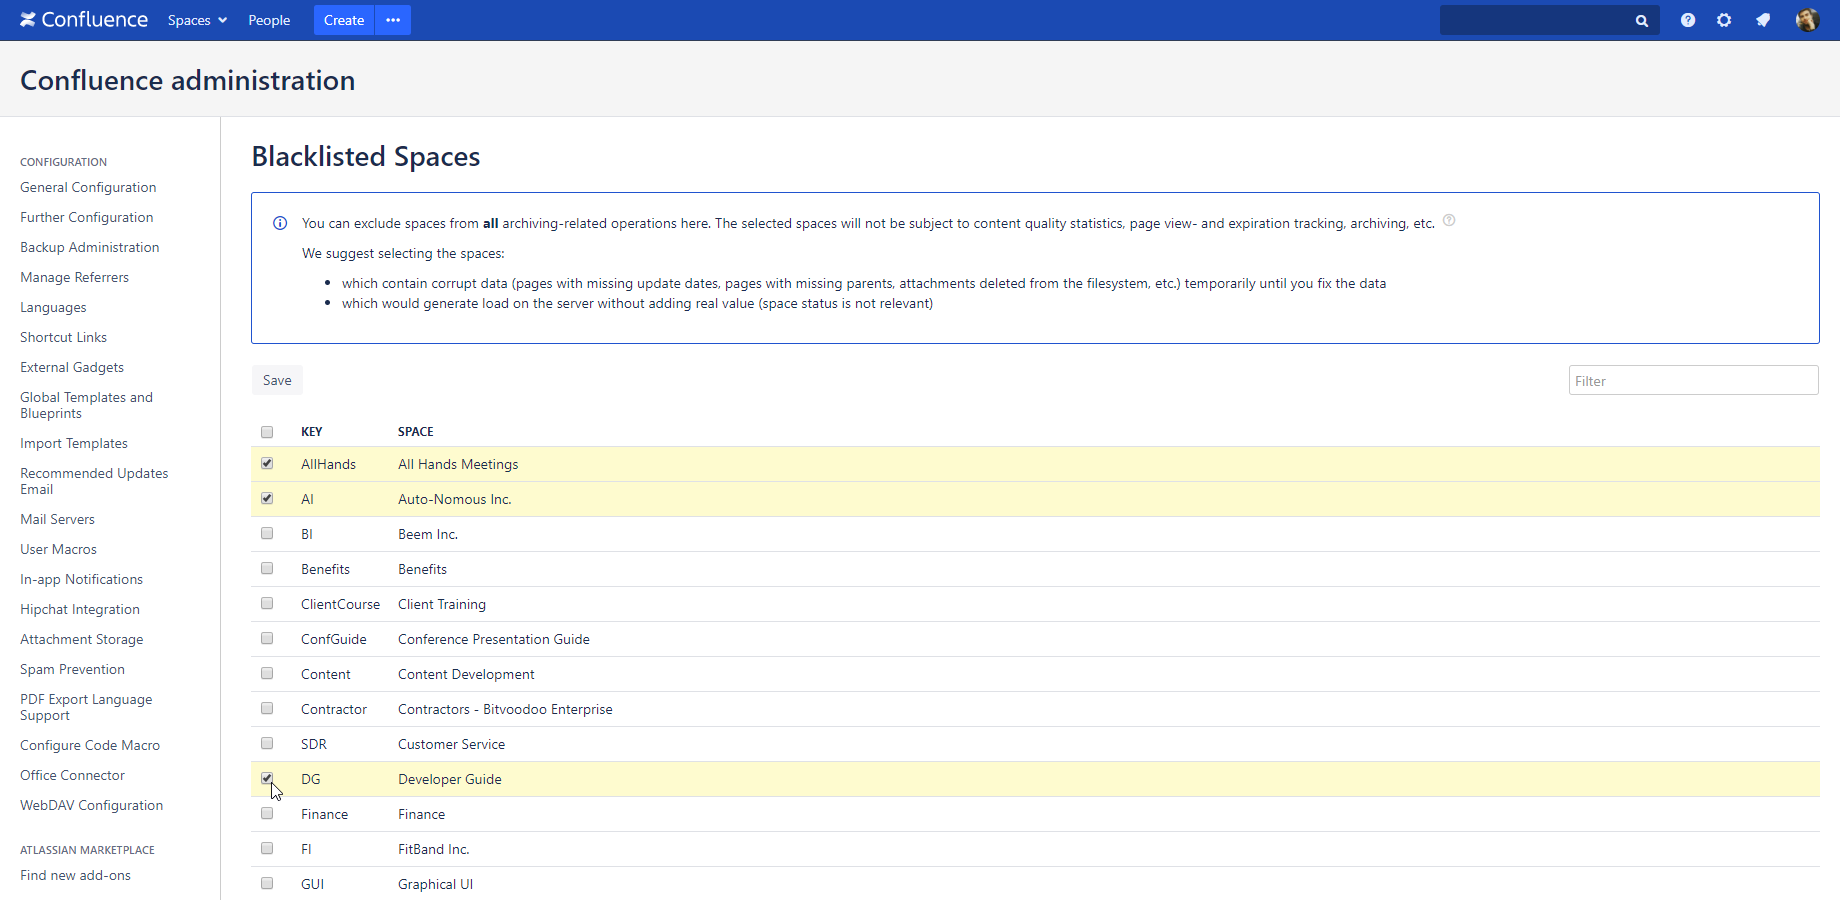The height and width of the screenshot is (900, 1840).
Task: Check the FI FitBand Inc. checkbox
Action: coord(267,848)
